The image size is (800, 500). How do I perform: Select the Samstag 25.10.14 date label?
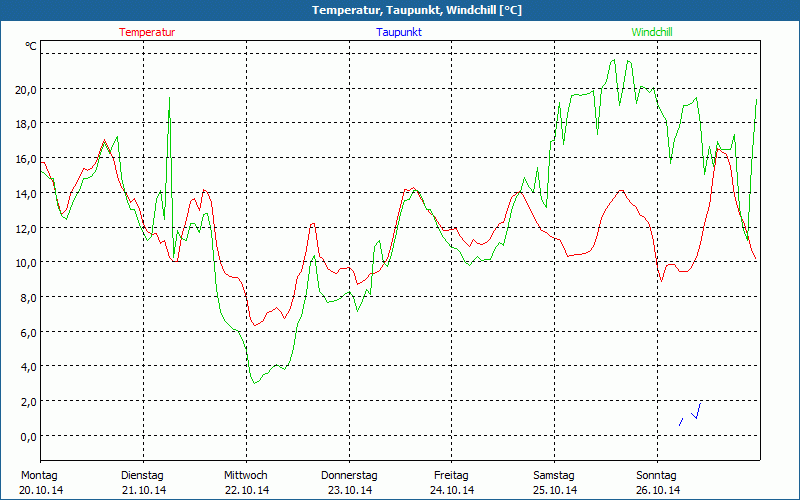click(x=554, y=482)
